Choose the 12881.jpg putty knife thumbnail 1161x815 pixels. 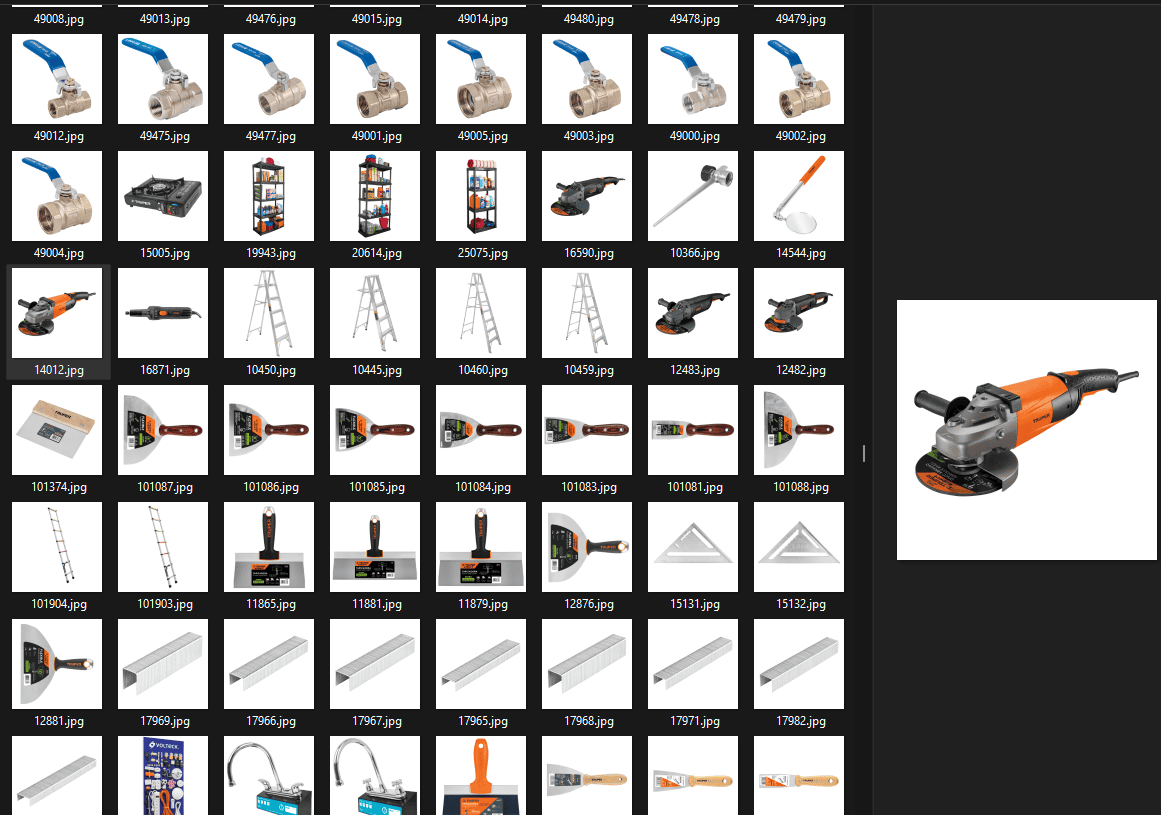[57, 664]
